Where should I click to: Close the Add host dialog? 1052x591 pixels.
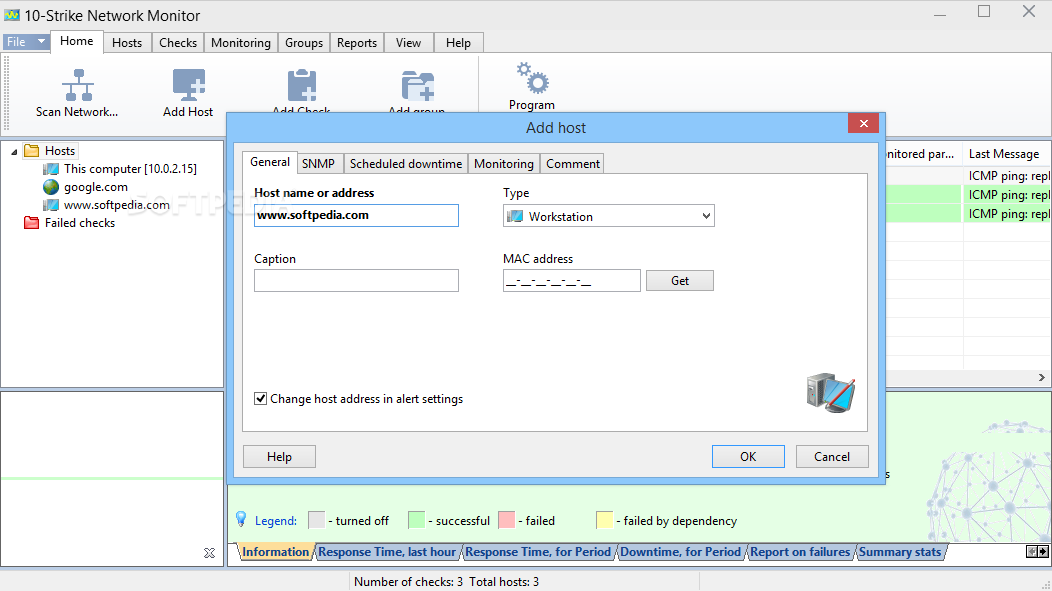[x=863, y=123]
